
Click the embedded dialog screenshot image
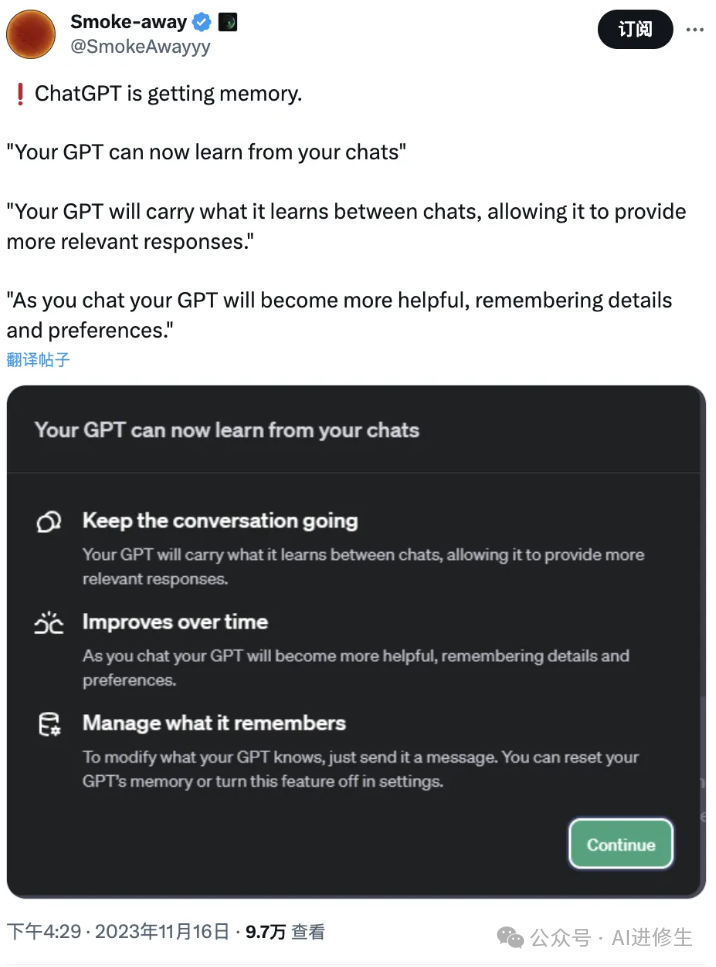pyautogui.click(x=356, y=641)
